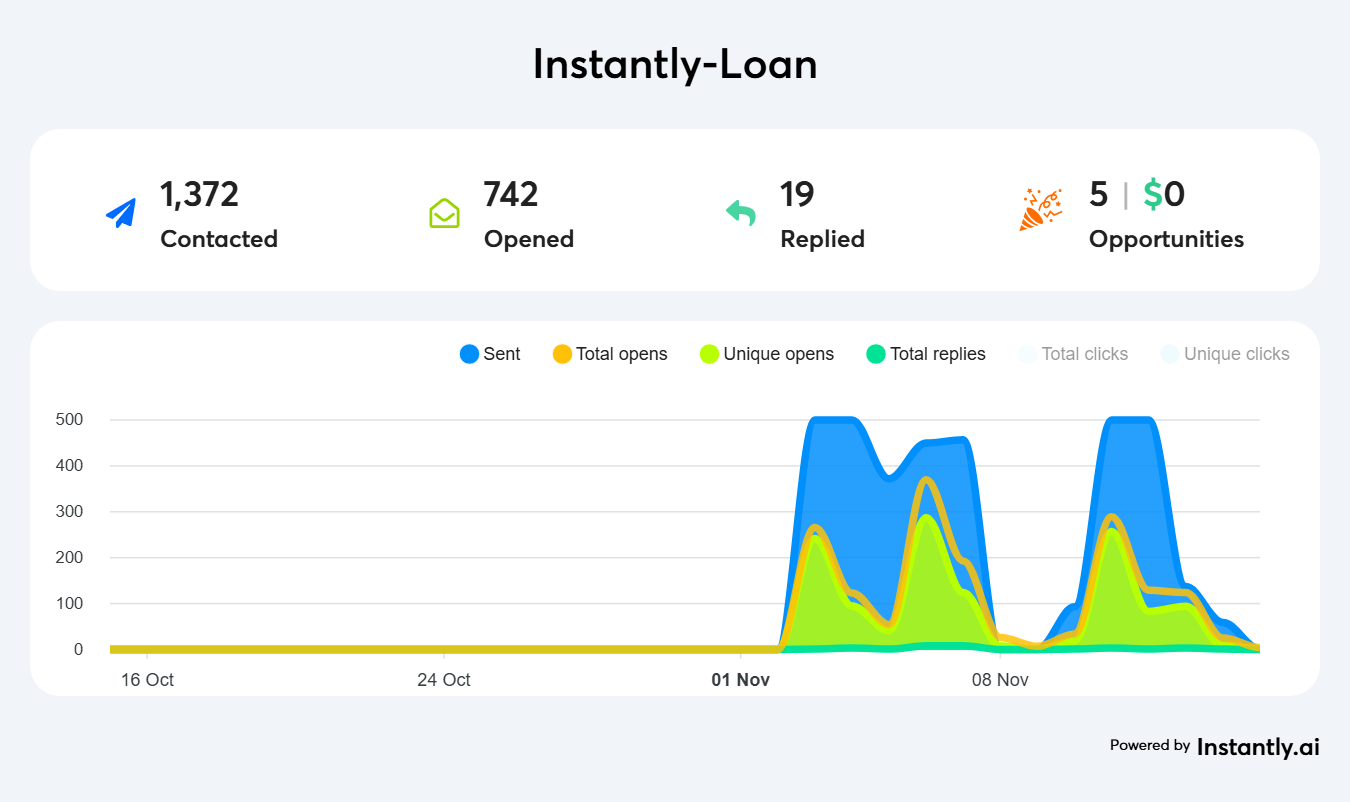Click the green open envelope Opened icon

(x=444, y=213)
